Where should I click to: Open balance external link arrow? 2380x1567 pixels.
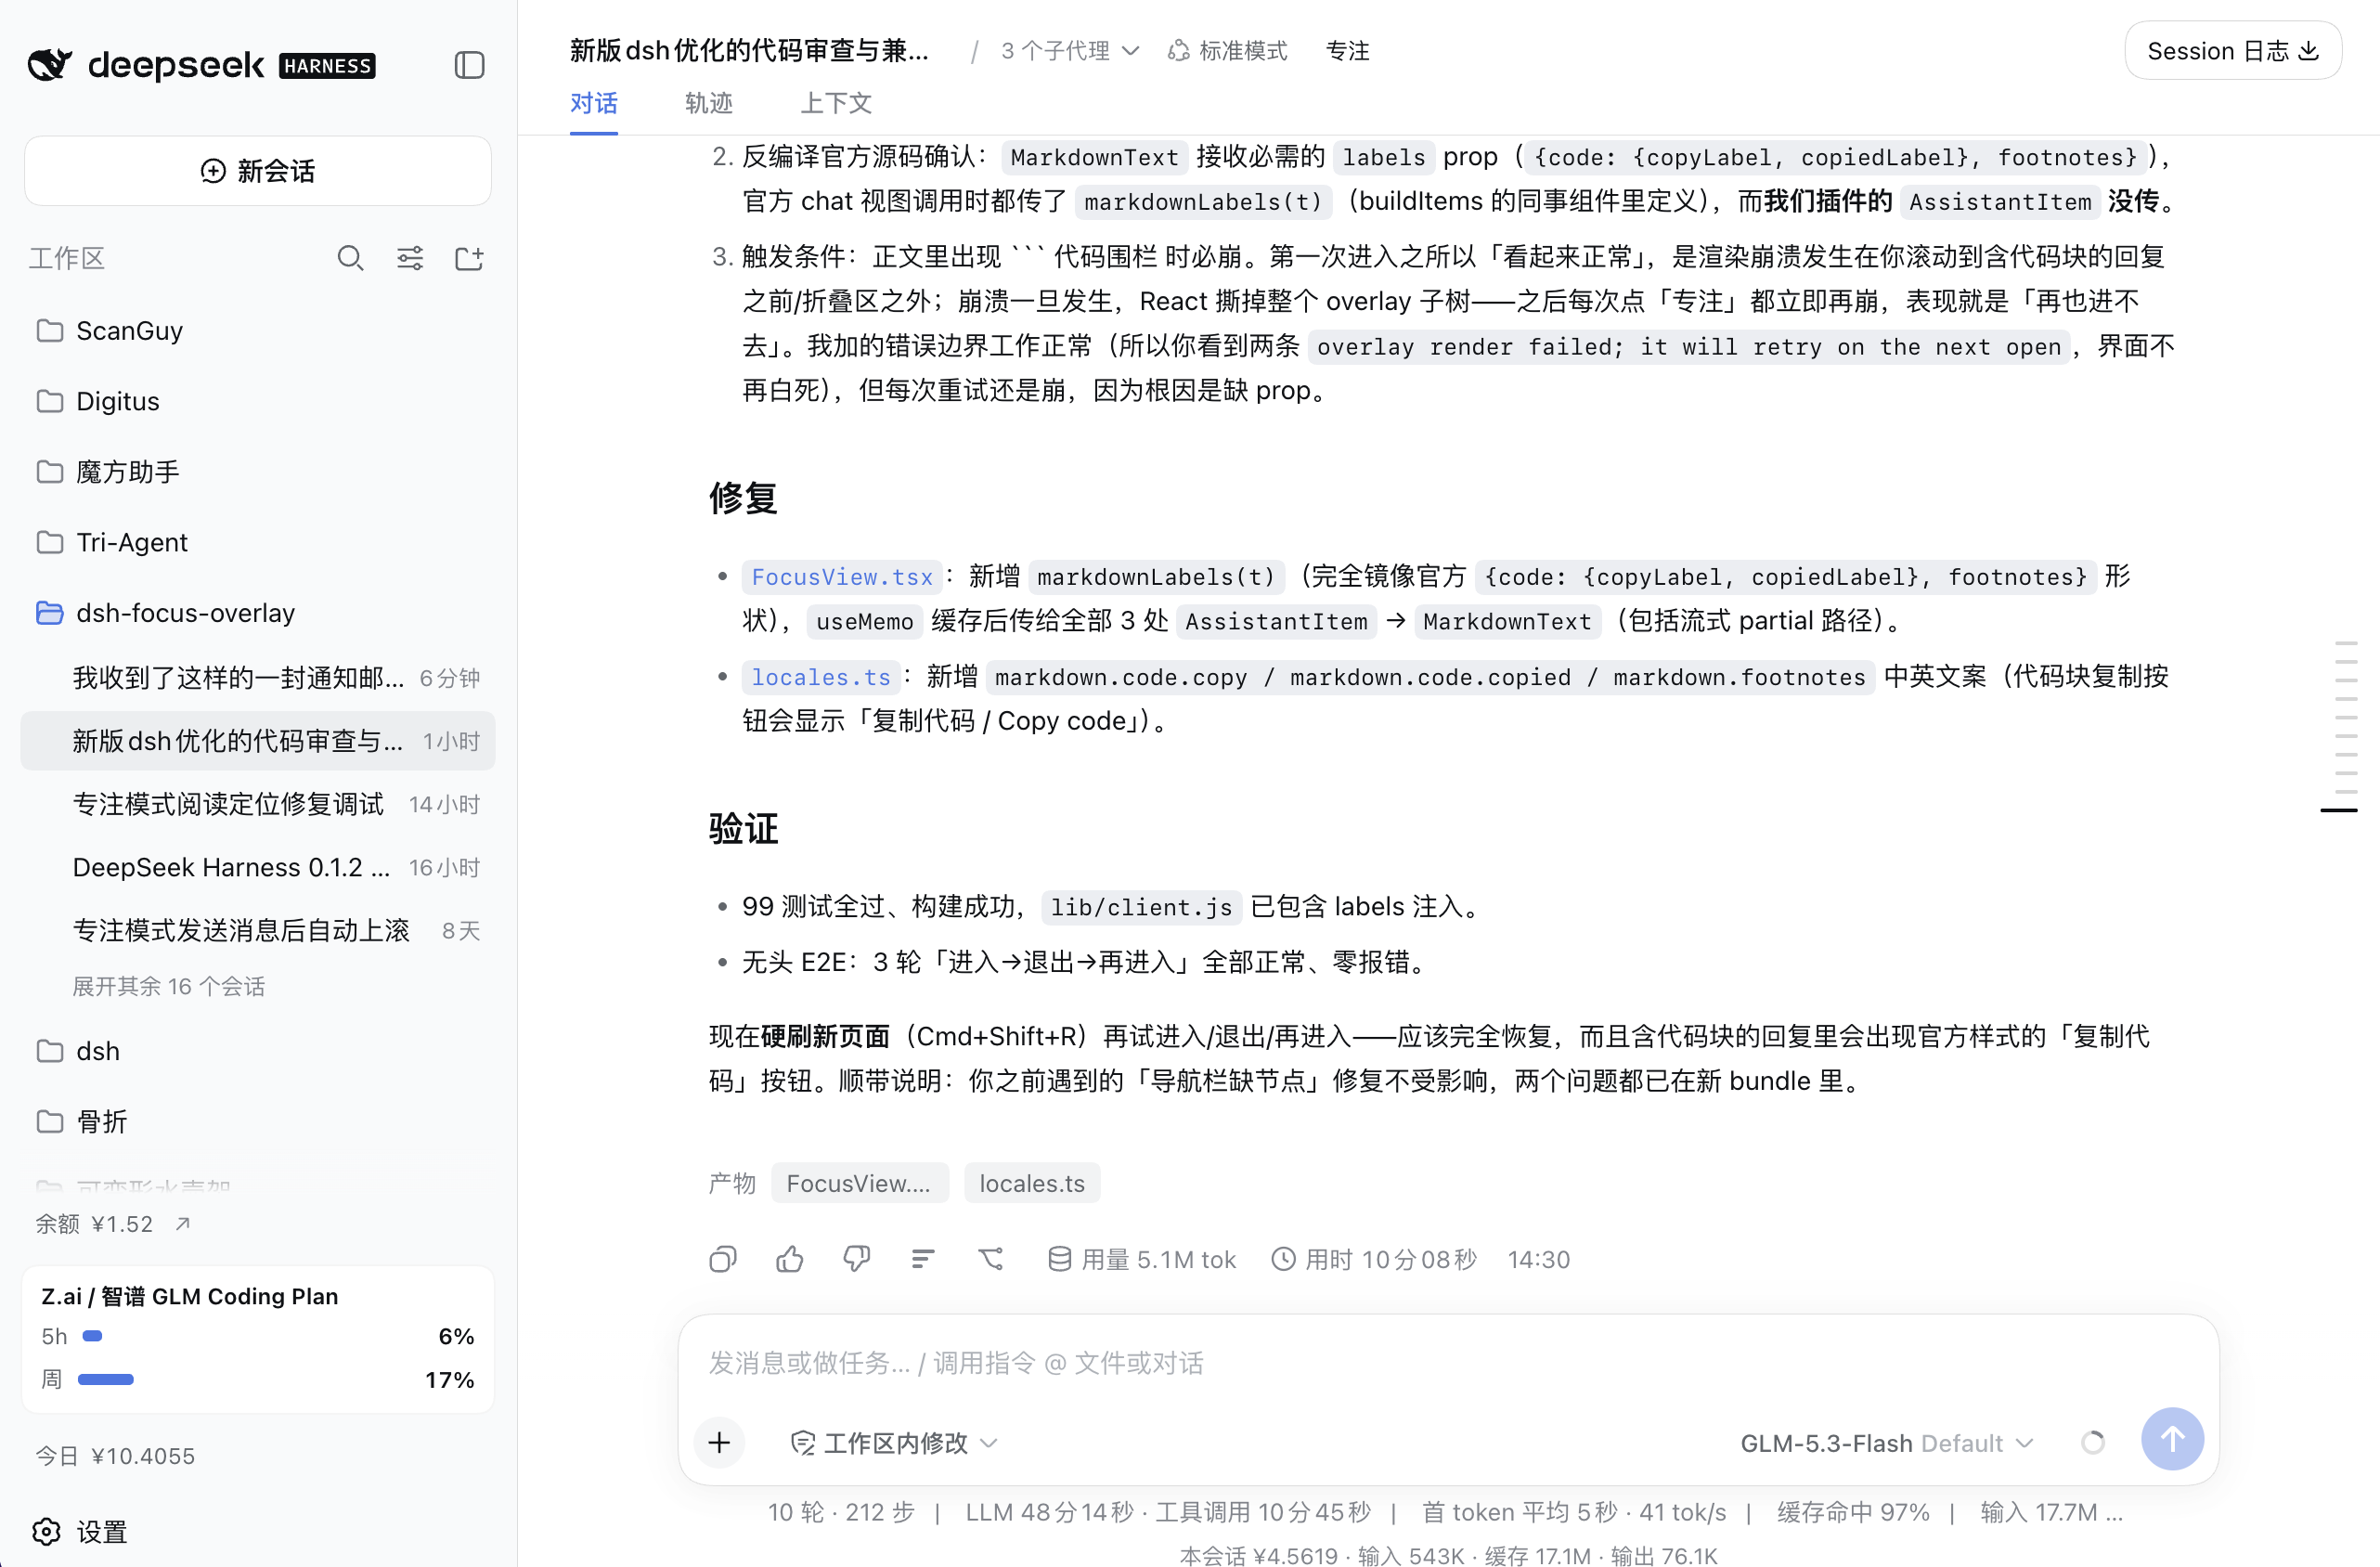pyautogui.click(x=182, y=1224)
